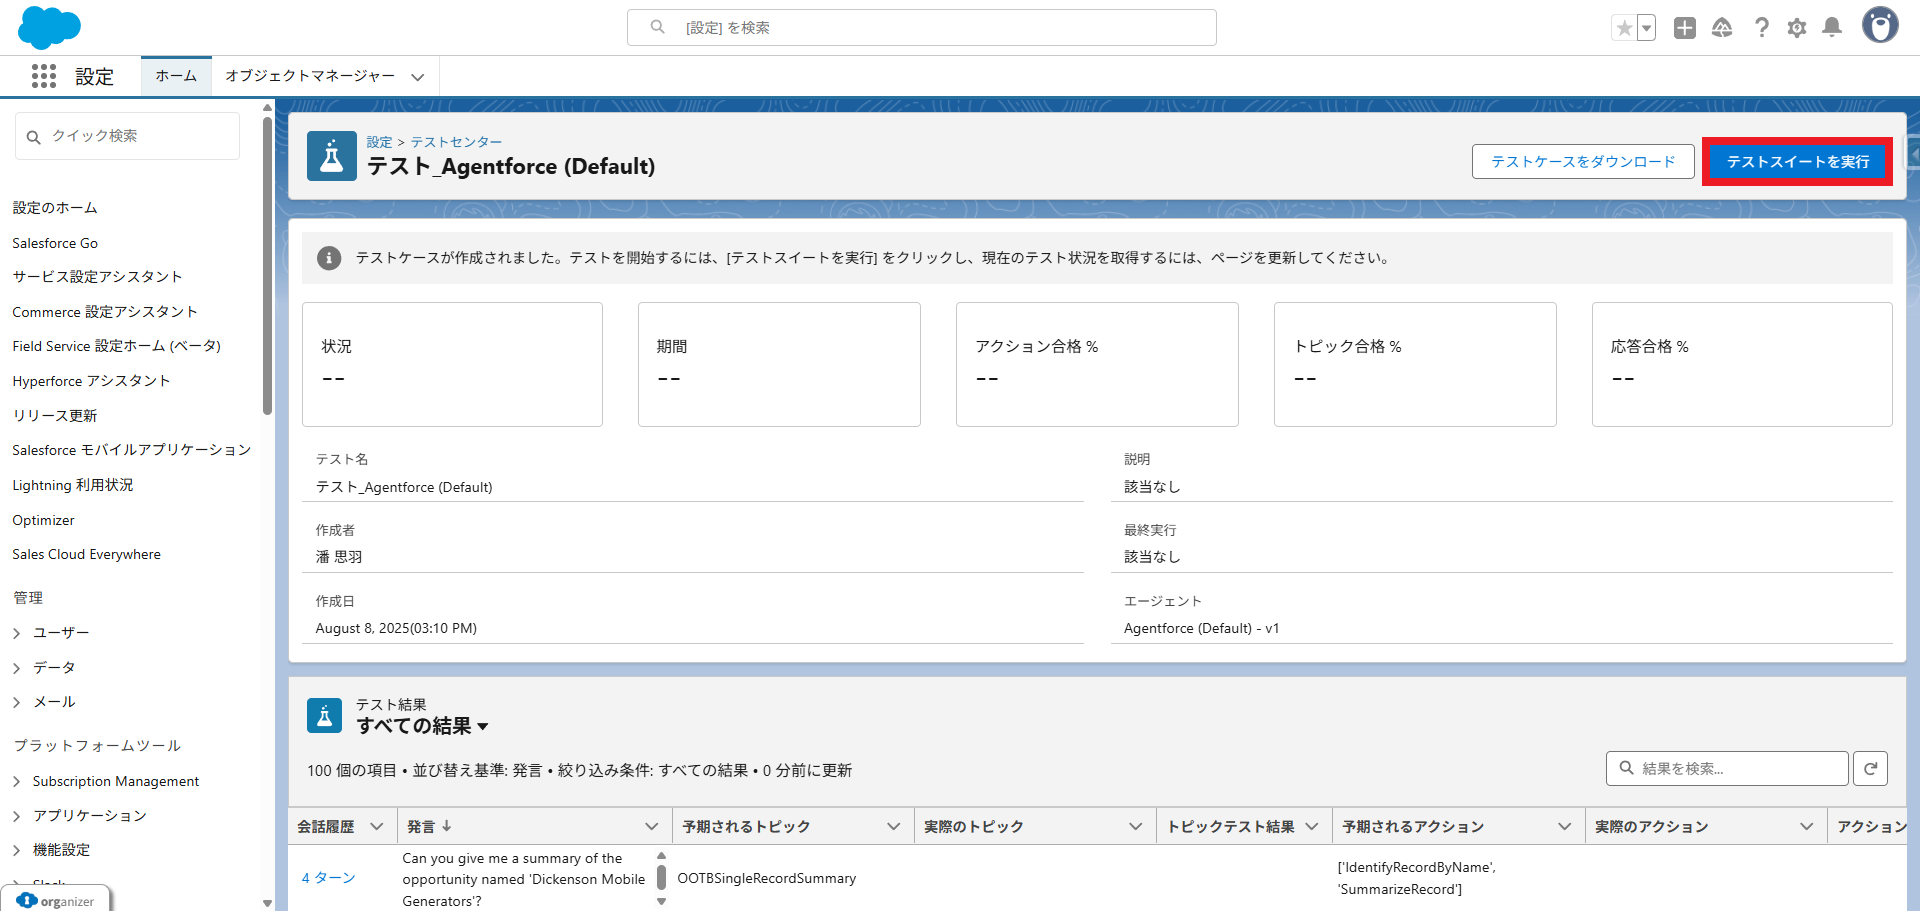The width and height of the screenshot is (1920, 911).
Task: Click the Agentforce (Default) - v1 agent value
Action: click(x=1201, y=628)
